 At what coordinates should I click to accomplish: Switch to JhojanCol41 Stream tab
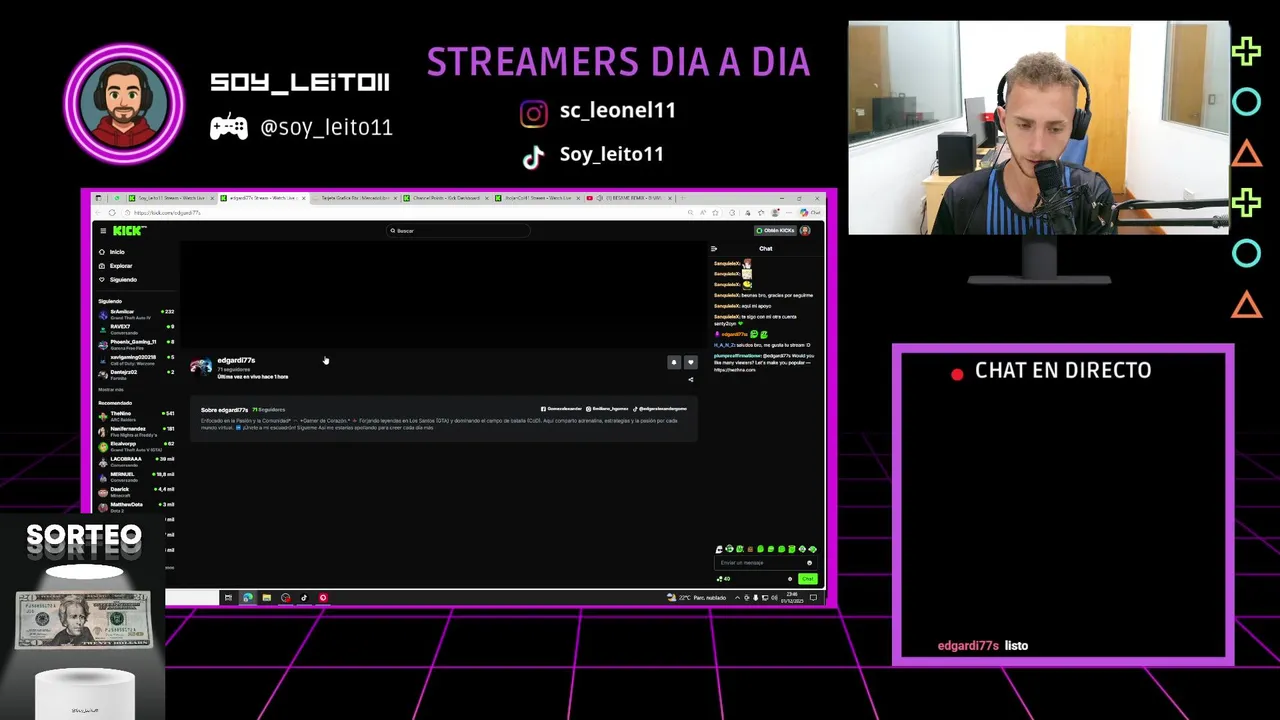[538, 198]
